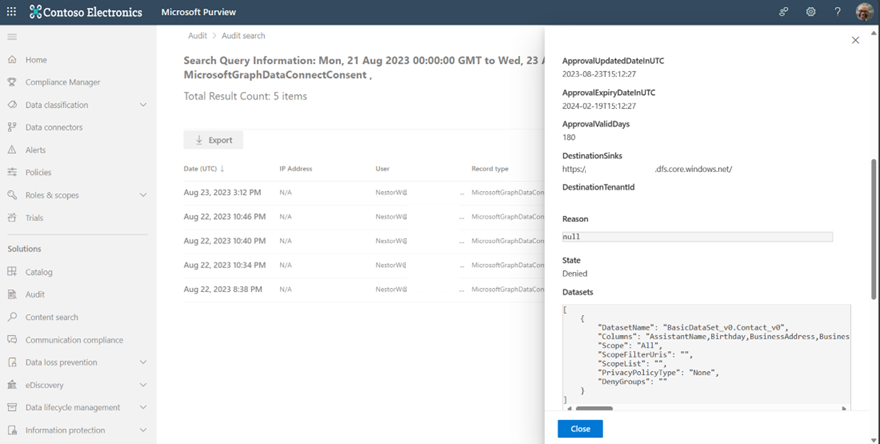Click the Content search magnifier icon

[12, 317]
